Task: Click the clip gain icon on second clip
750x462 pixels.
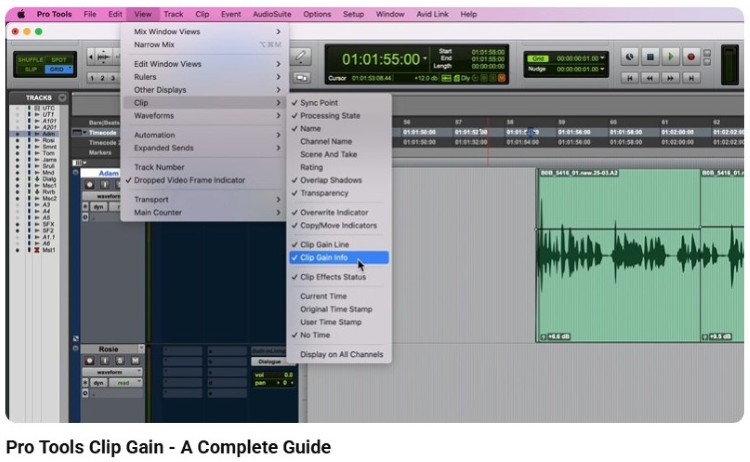Action: pyautogui.click(x=705, y=337)
